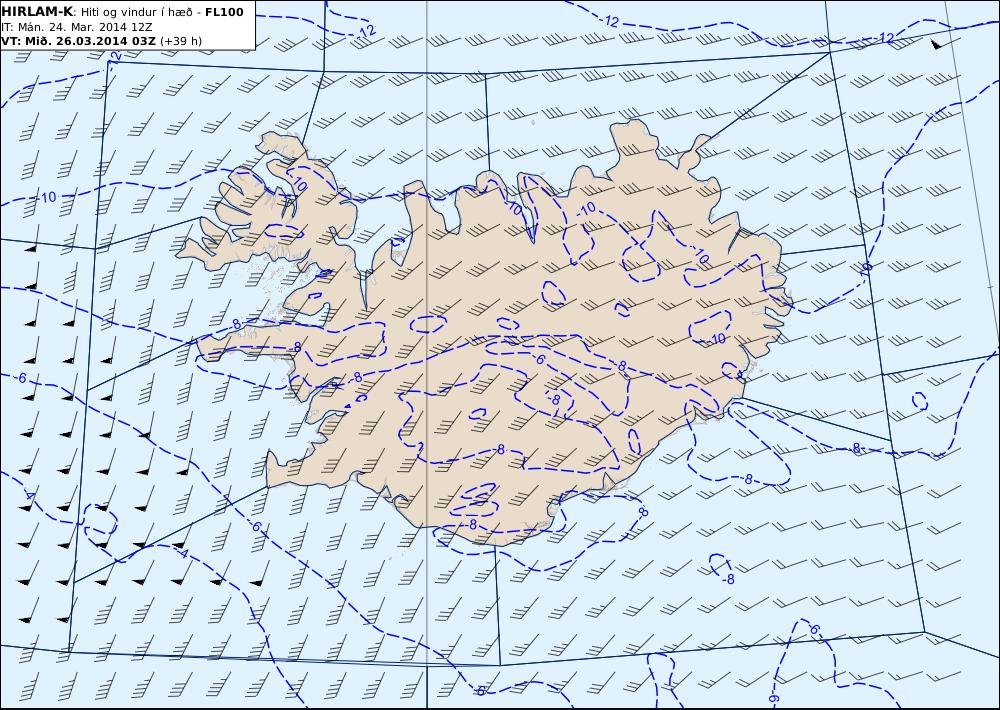Click the valid time 'VT: Mið. 26.03.2014 03Z'
This screenshot has height=710, width=1000.
pyautogui.click(x=78, y=41)
